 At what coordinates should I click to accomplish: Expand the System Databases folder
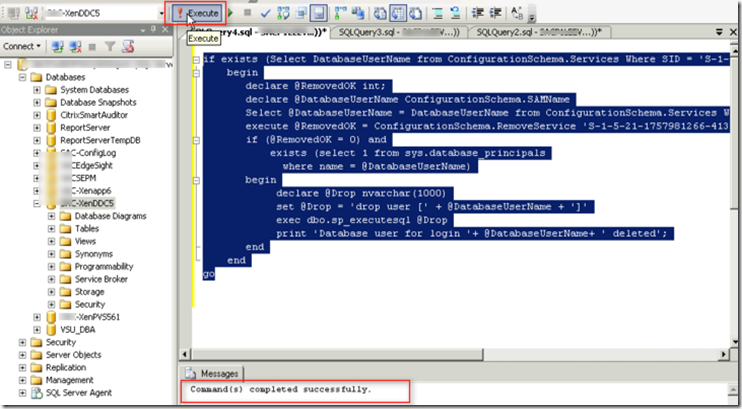[37, 90]
